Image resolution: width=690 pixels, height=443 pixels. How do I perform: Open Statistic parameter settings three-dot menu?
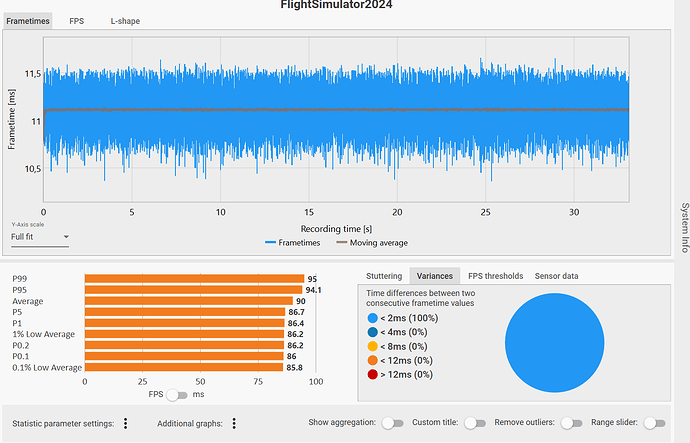click(125, 424)
